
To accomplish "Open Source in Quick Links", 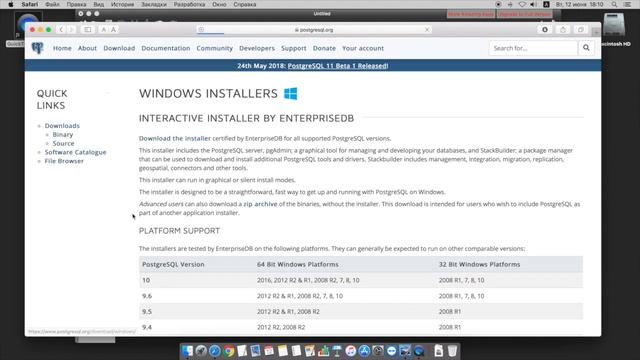I will [63, 143].
